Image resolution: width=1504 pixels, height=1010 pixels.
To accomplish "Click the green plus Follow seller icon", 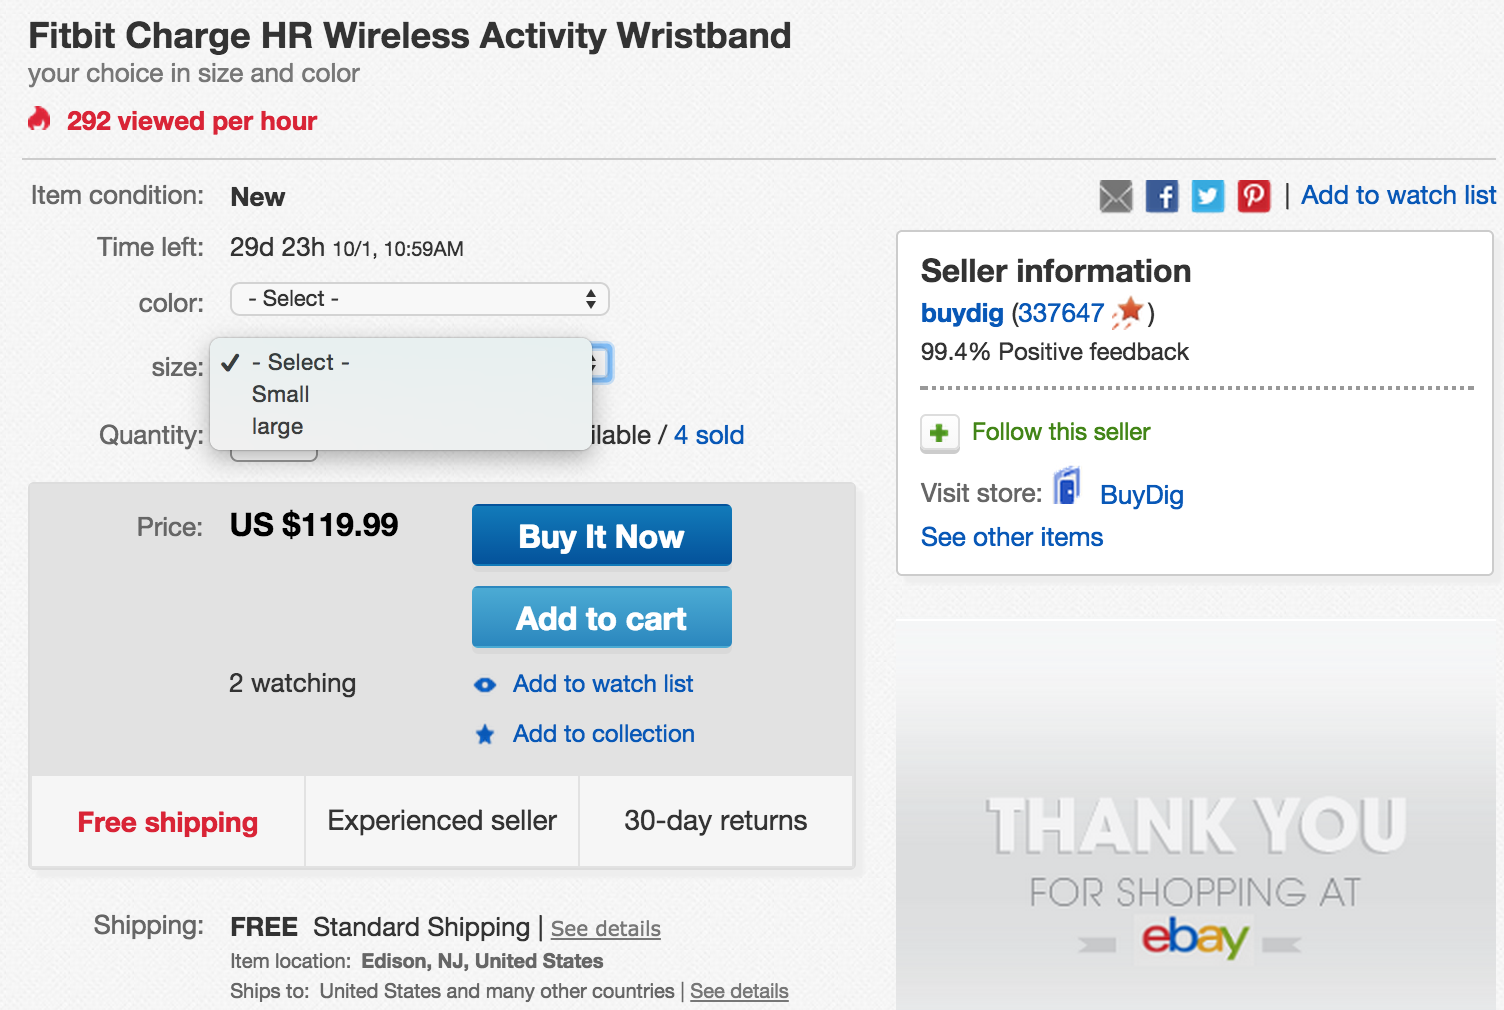I will coord(939,433).
